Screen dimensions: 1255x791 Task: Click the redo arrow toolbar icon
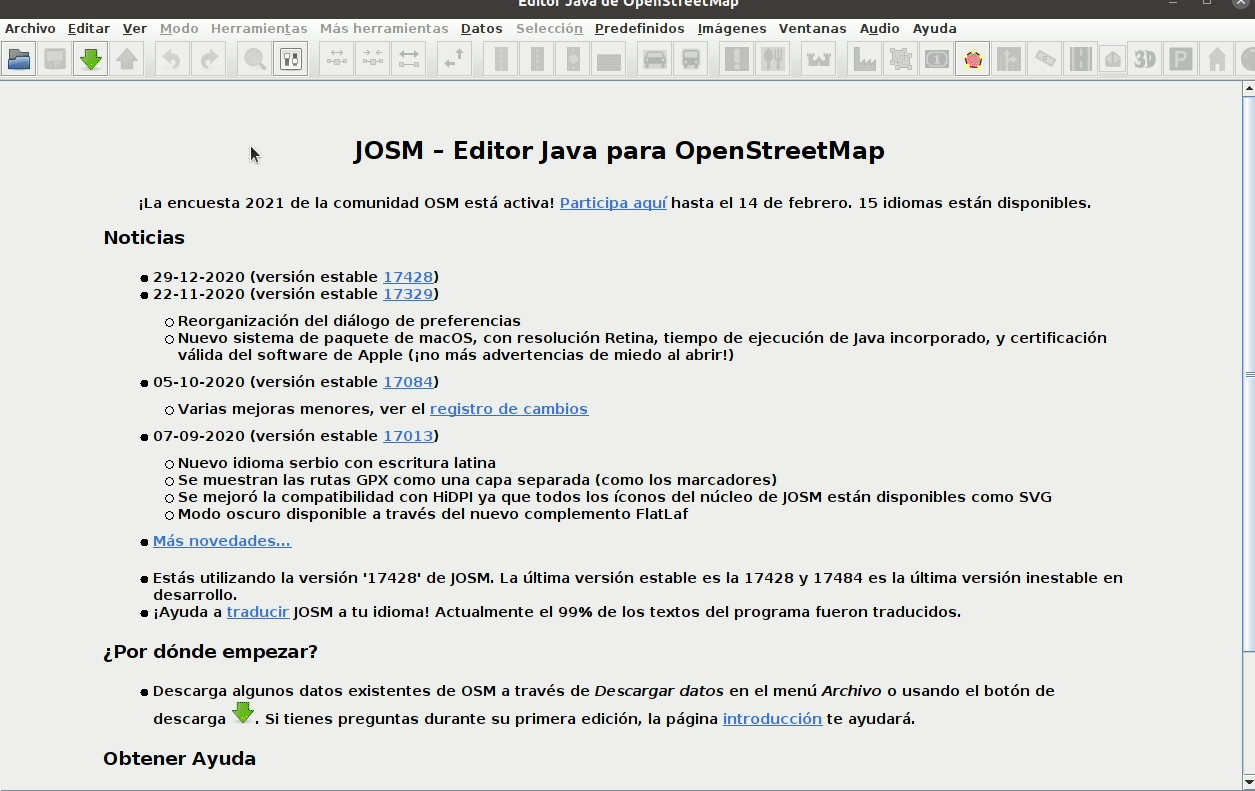click(x=208, y=60)
